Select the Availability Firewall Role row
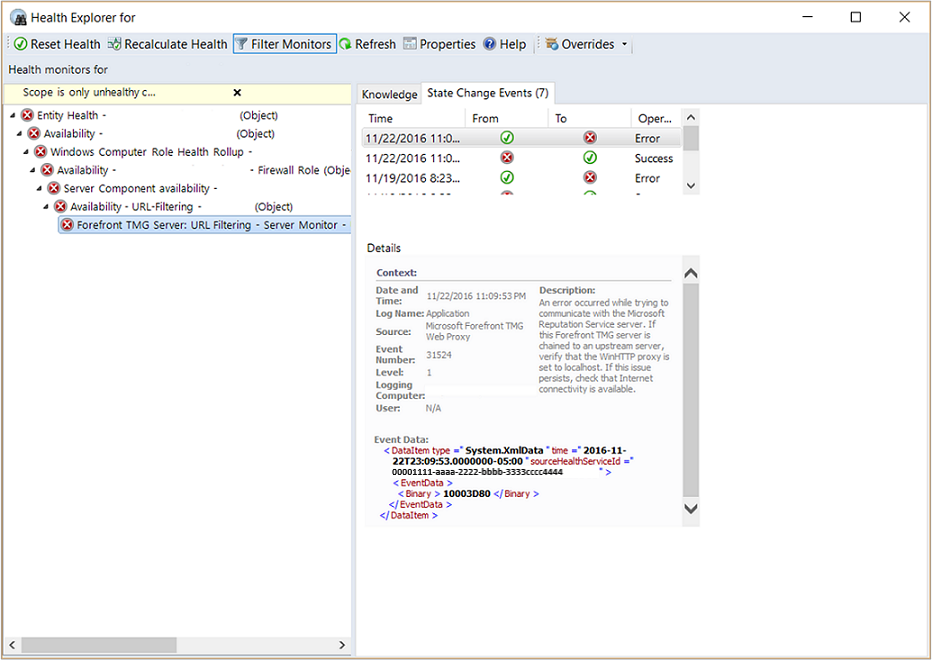This screenshot has height=660, width=932. 195,170
